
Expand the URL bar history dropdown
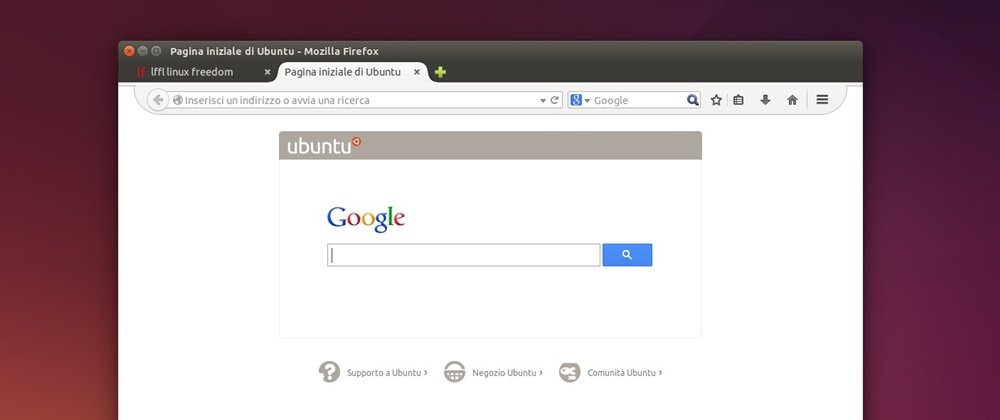coord(543,101)
